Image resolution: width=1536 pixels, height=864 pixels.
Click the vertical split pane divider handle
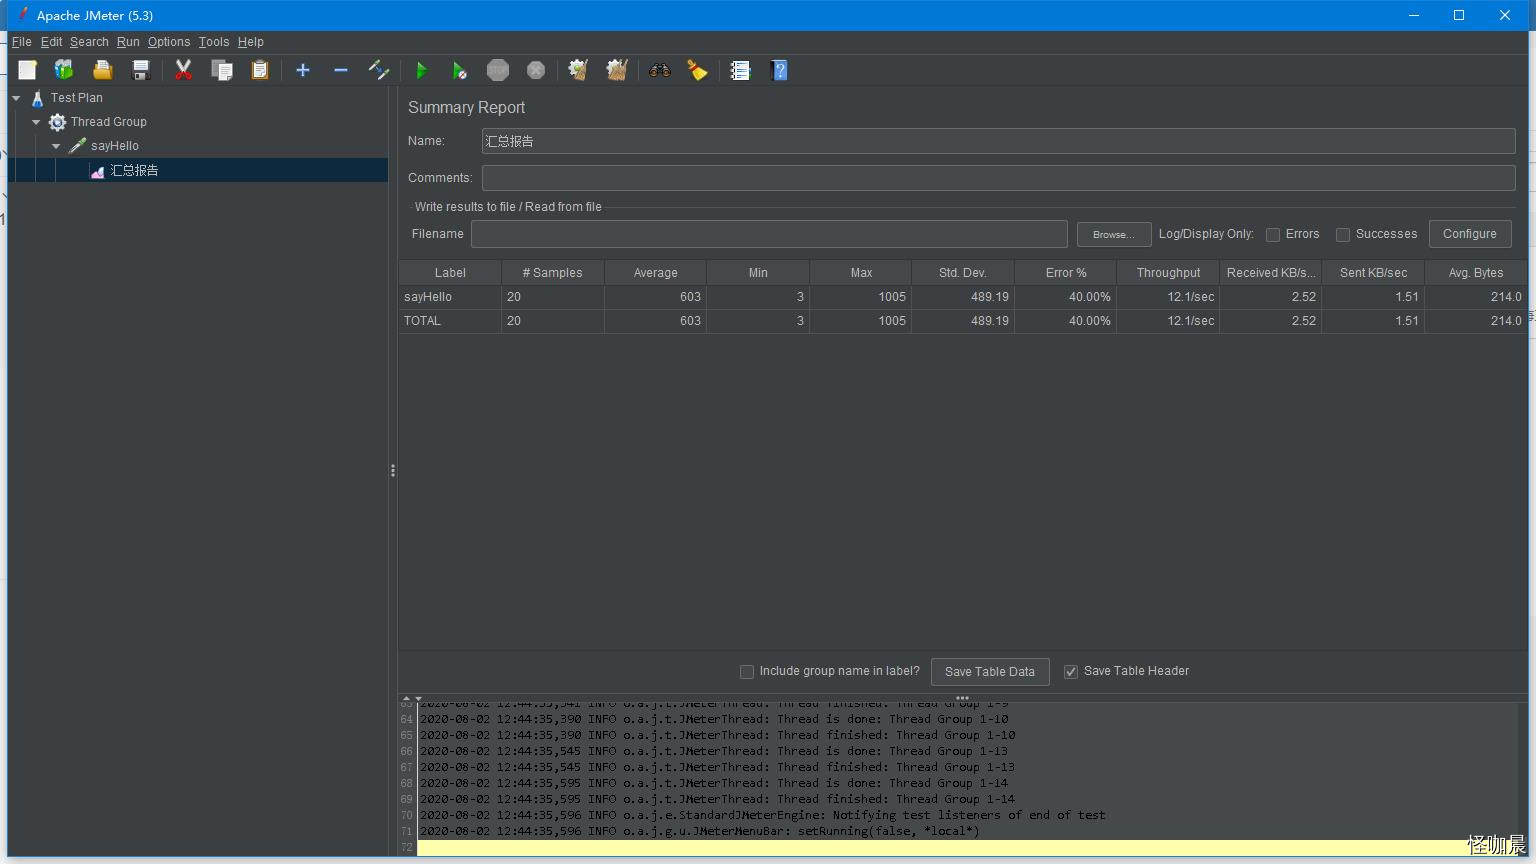393,470
